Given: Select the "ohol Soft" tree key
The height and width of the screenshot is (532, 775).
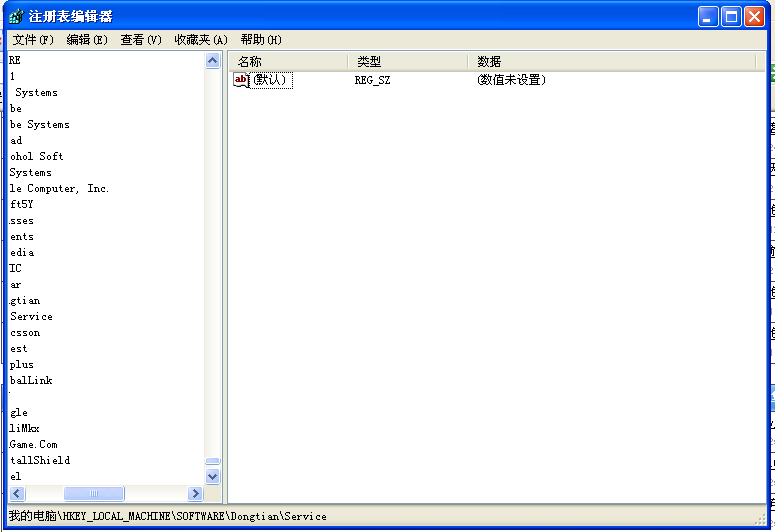Looking at the screenshot, I should [37, 156].
